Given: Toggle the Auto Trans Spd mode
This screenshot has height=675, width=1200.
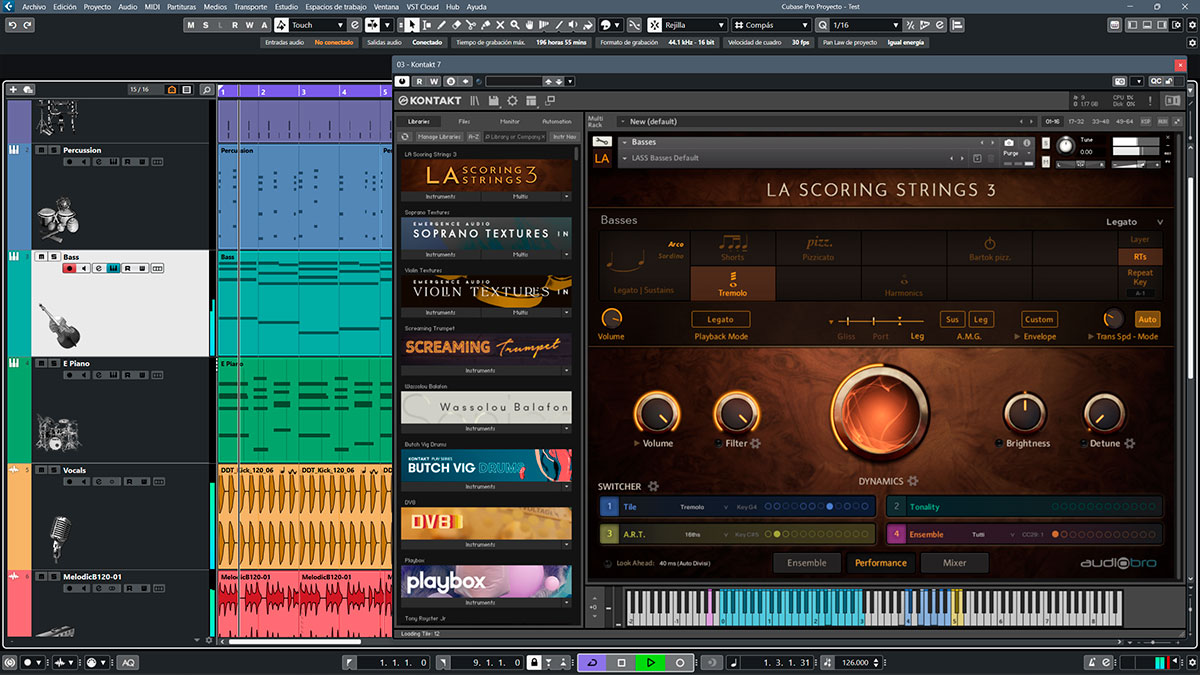Looking at the screenshot, I should click(x=1148, y=319).
